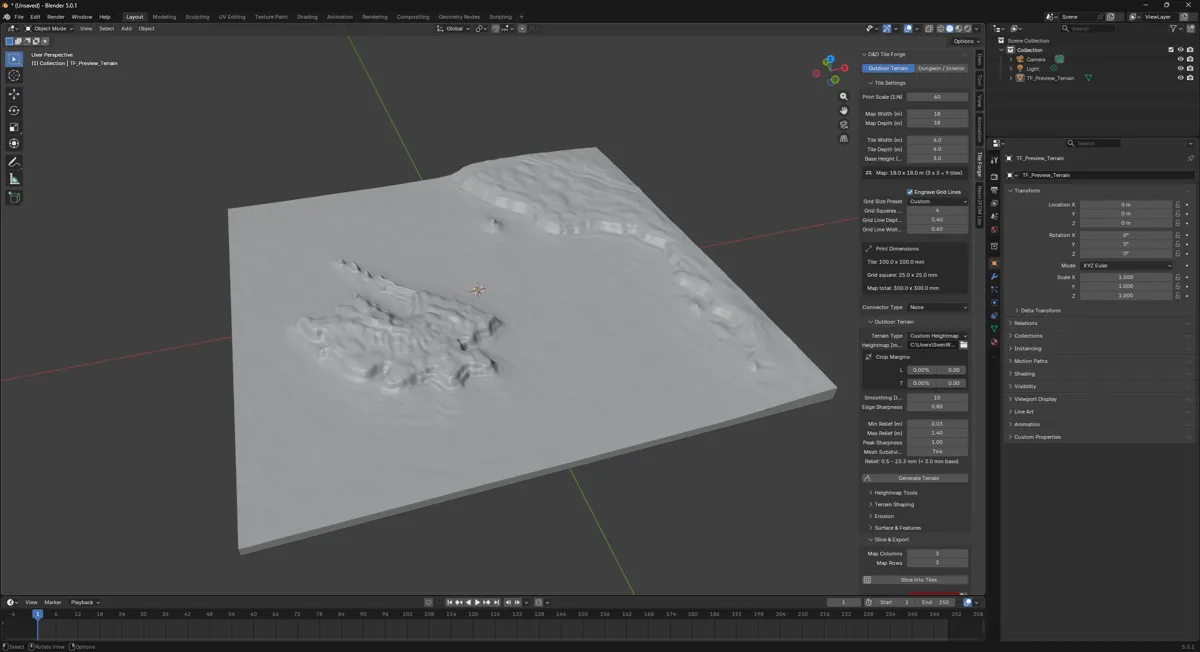The width and height of the screenshot is (1200, 652).
Task: Click the Edge Sharpness slider field
Action: click(937, 407)
